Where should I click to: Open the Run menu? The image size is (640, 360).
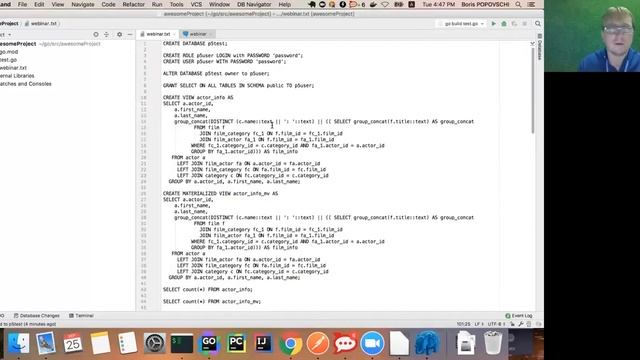[x=157, y=4]
